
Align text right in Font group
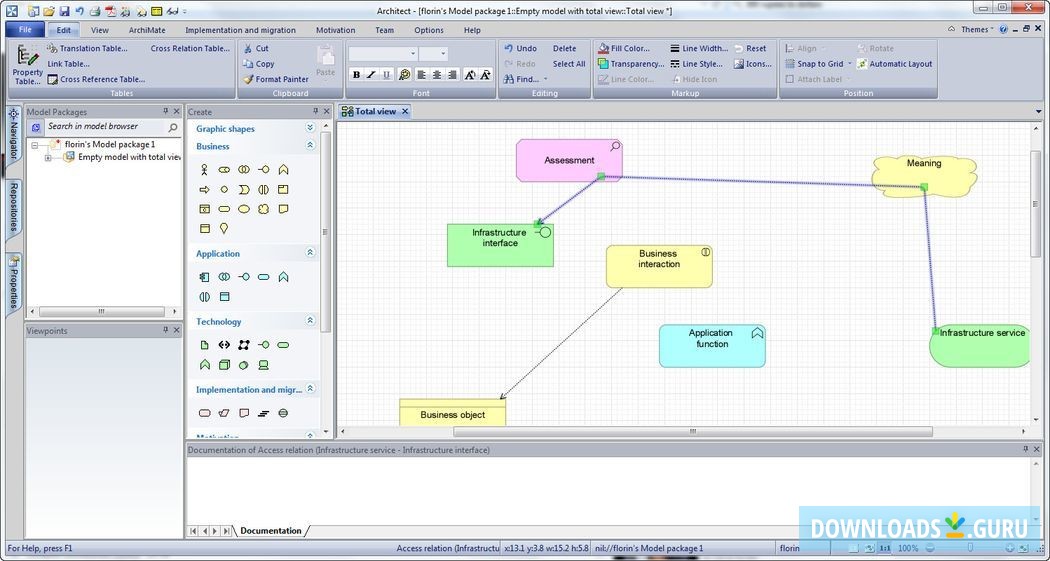[453, 75]
